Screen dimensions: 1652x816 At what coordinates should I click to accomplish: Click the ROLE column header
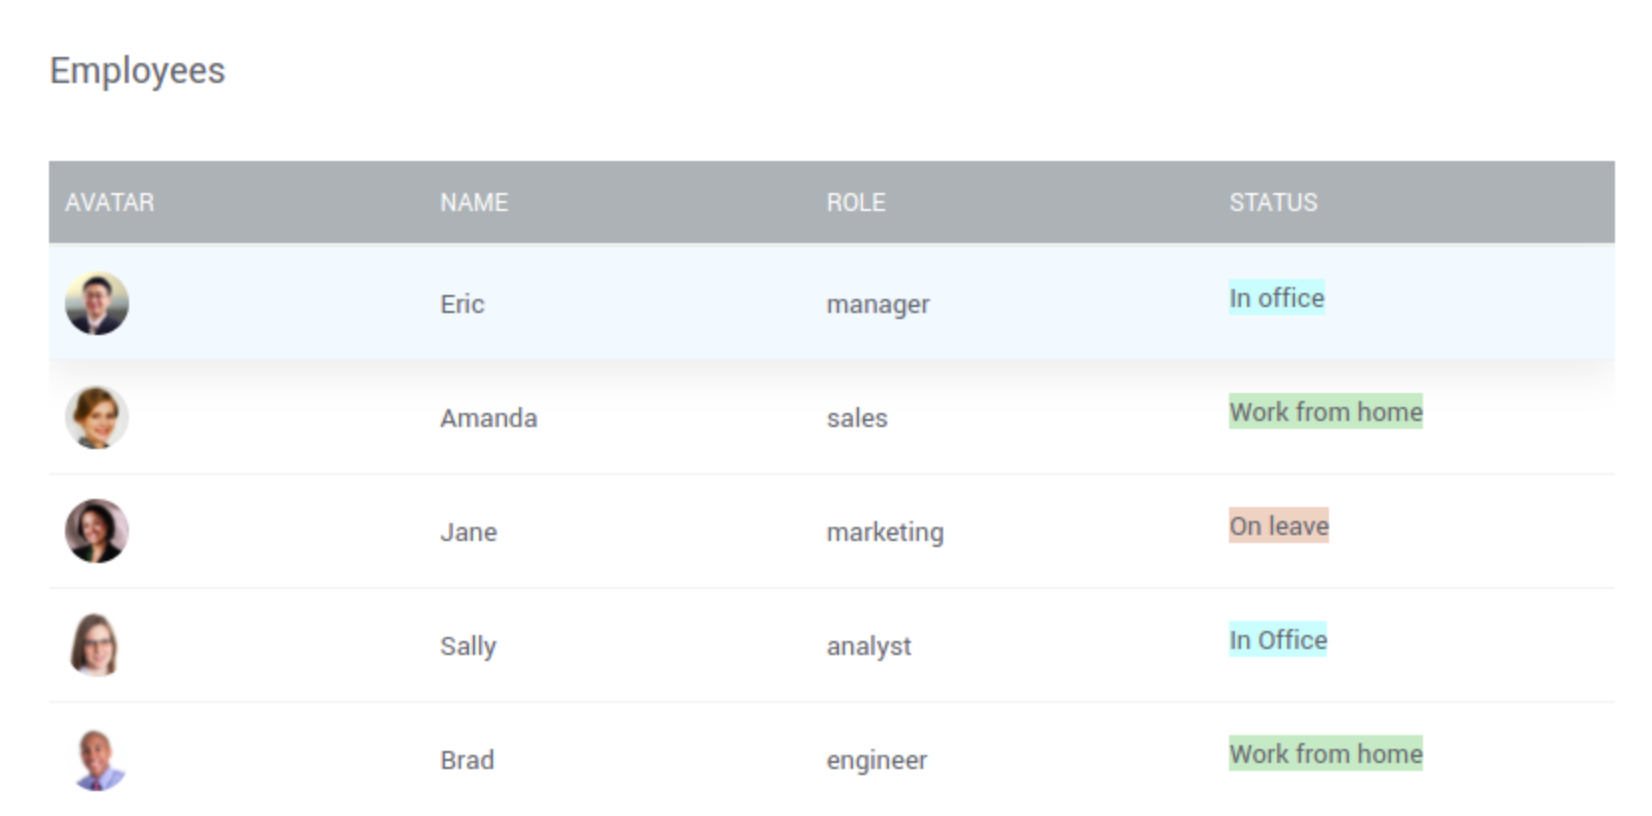click(856, 202)
